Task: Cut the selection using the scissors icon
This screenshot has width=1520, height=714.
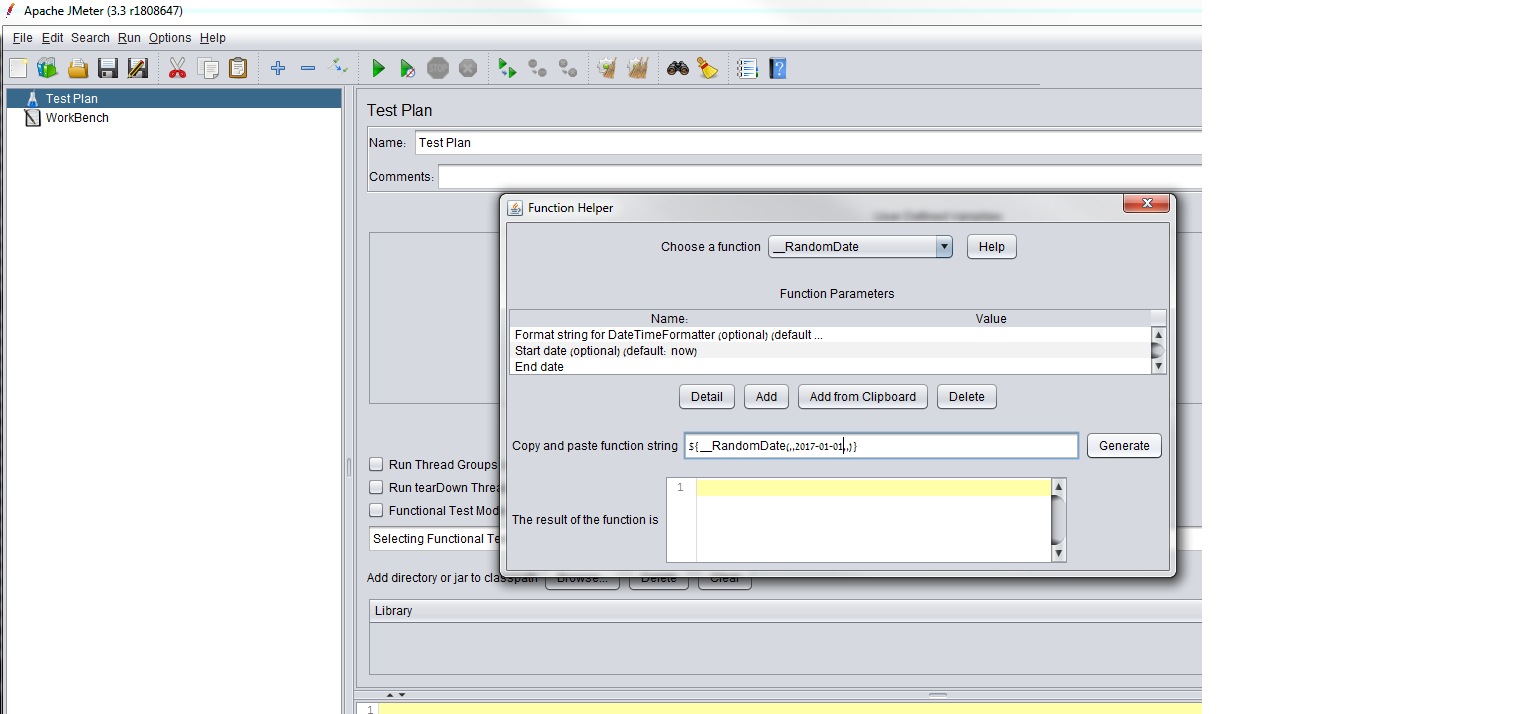Action: tap(177, 68)
